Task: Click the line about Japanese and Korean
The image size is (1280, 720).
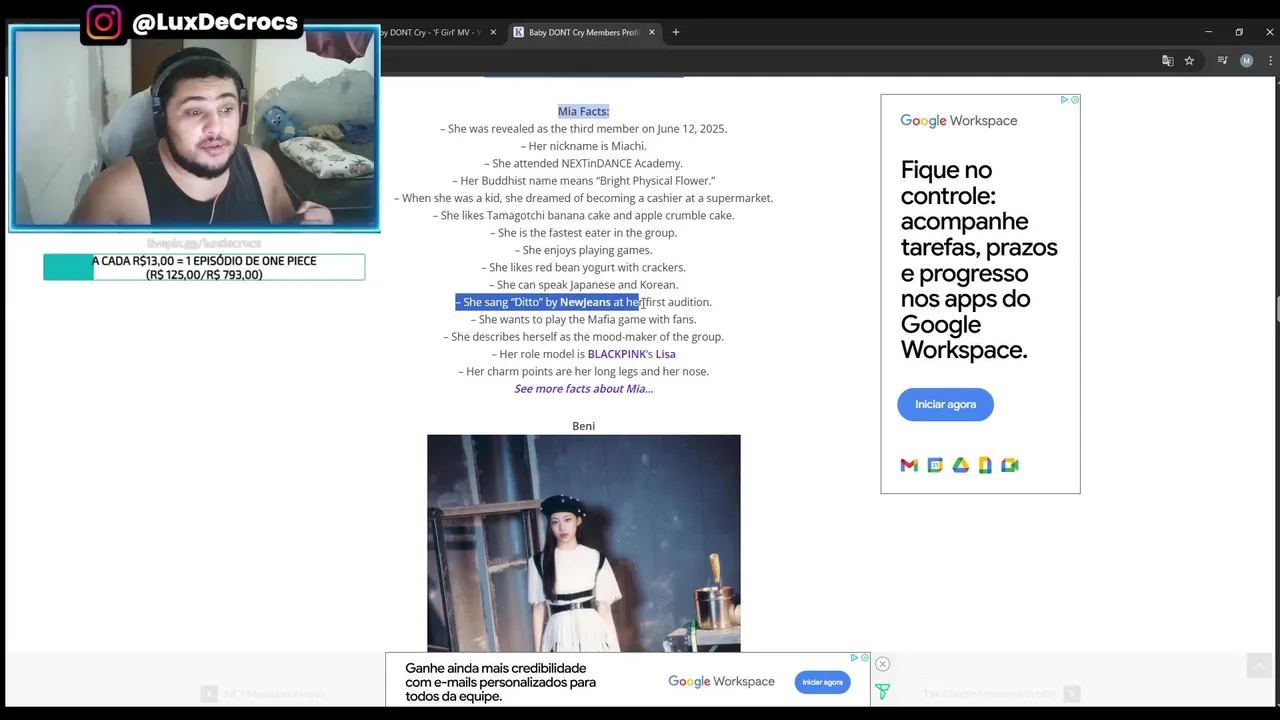Action: coord(584,285)
